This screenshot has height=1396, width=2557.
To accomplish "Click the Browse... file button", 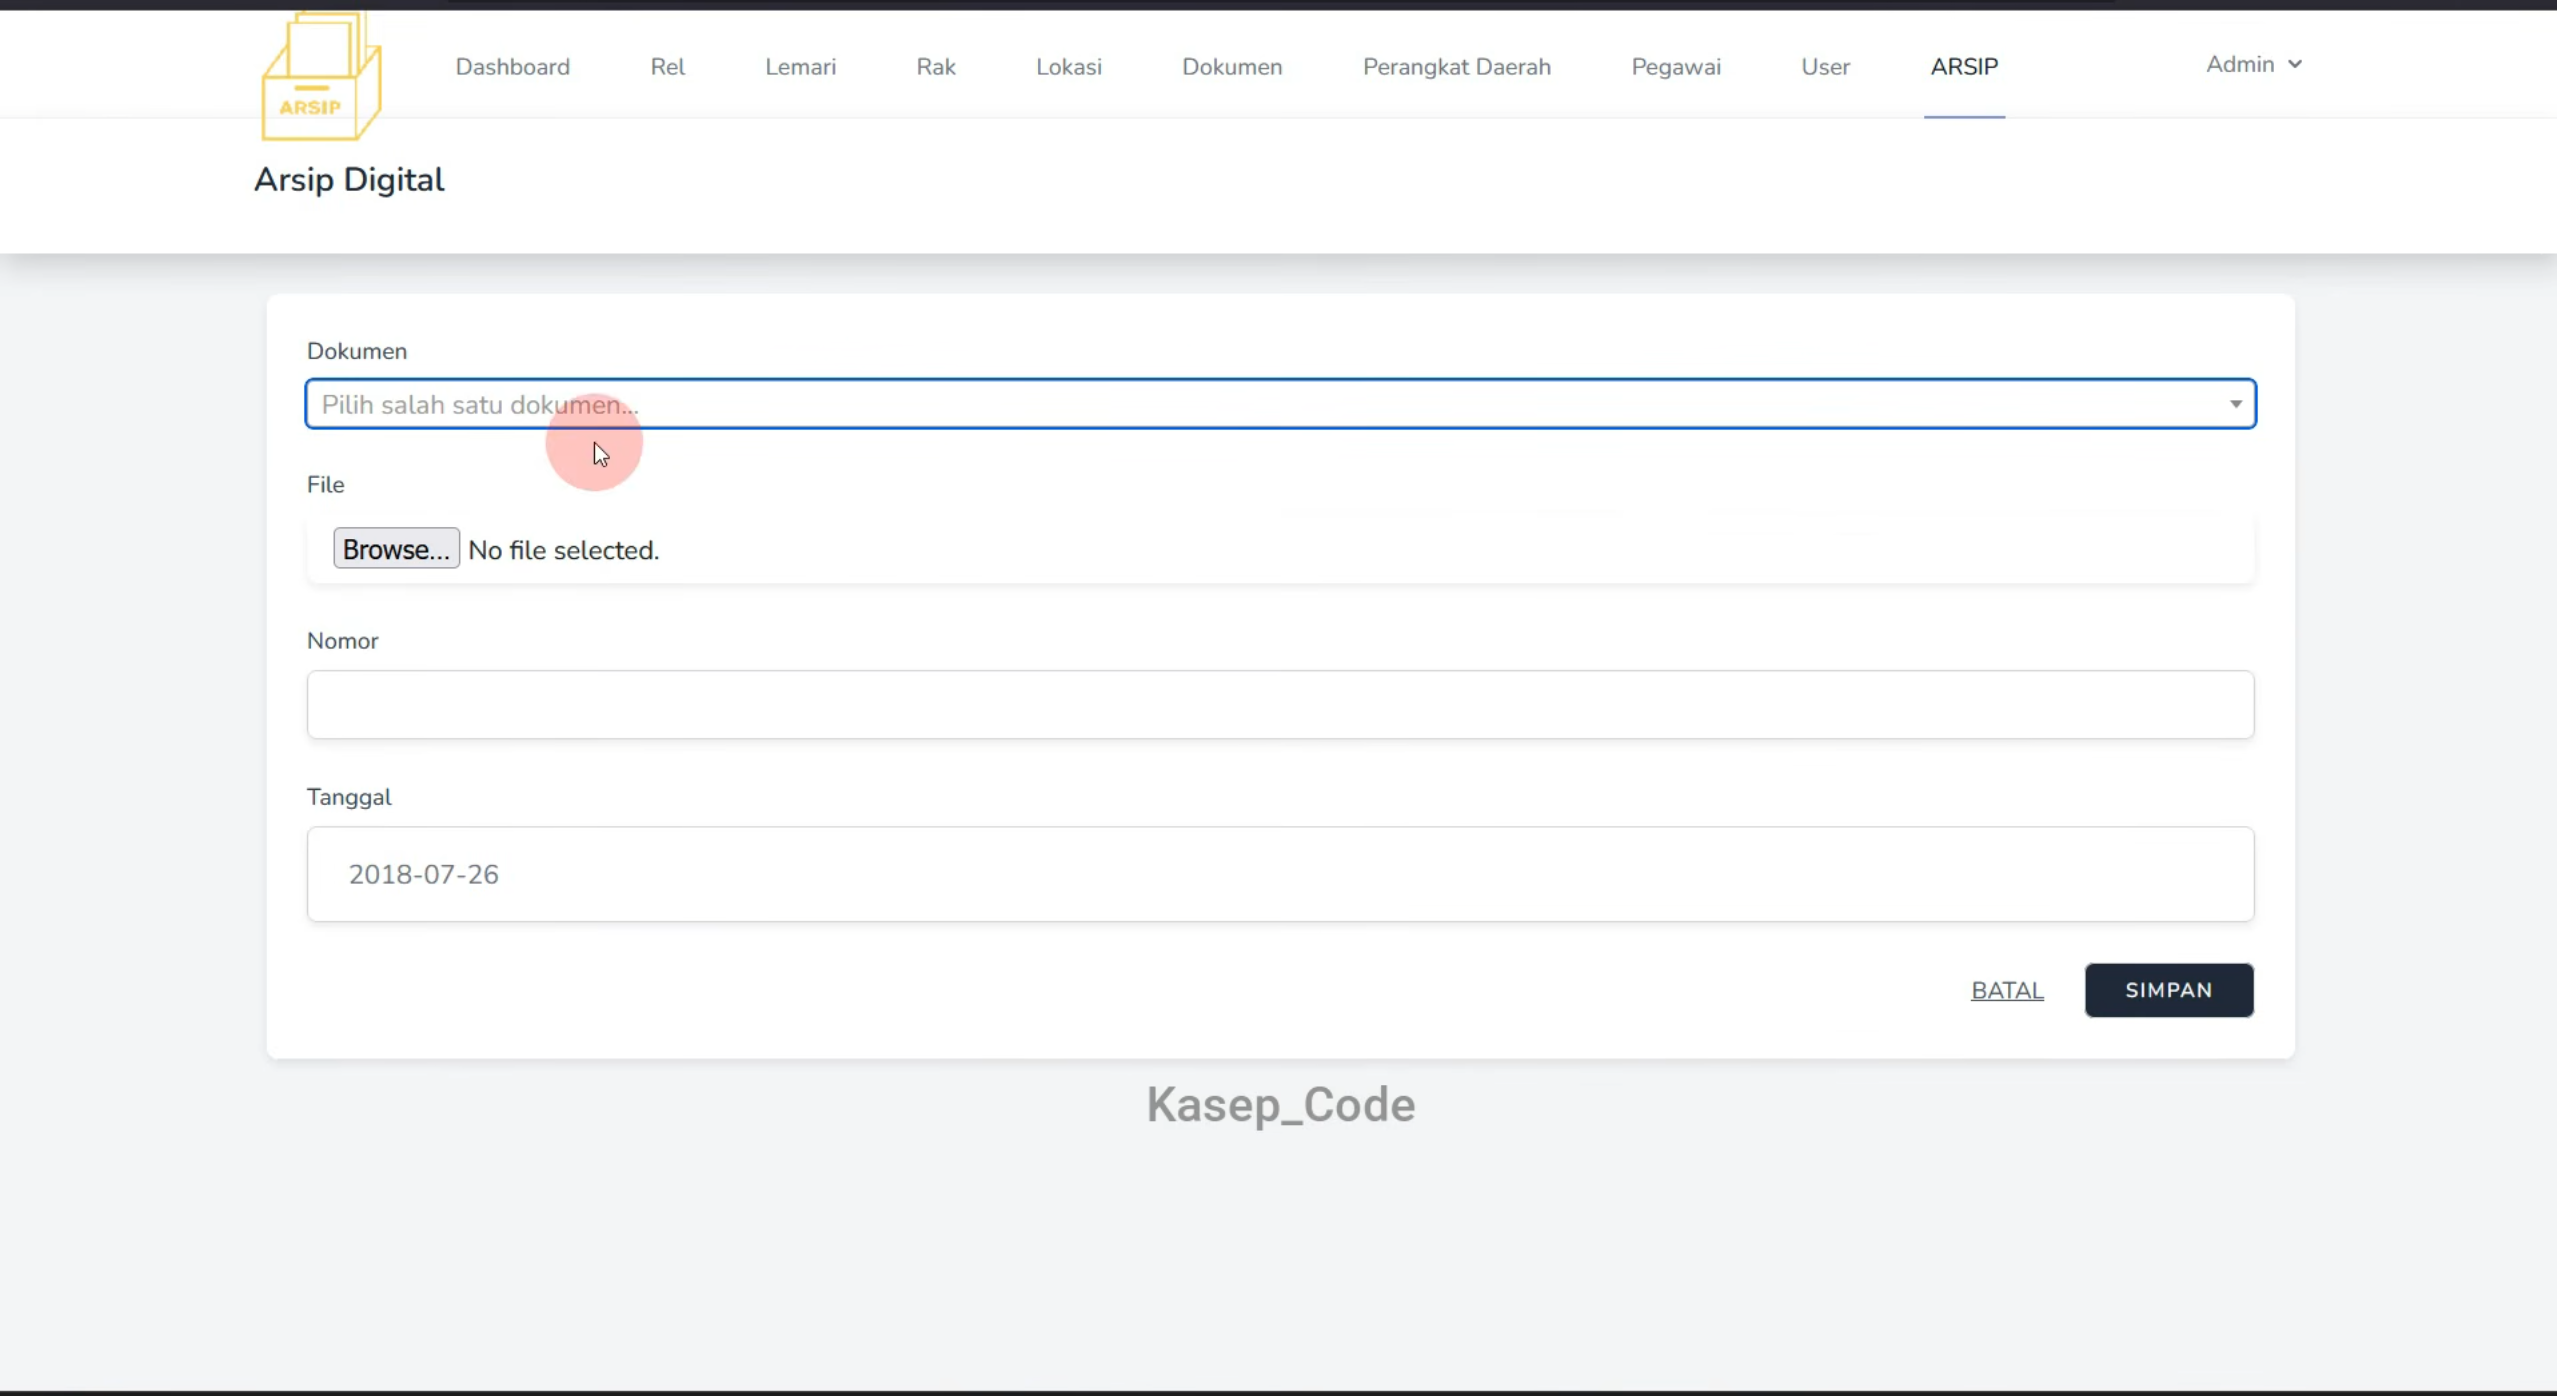I will tap(396, 549).
